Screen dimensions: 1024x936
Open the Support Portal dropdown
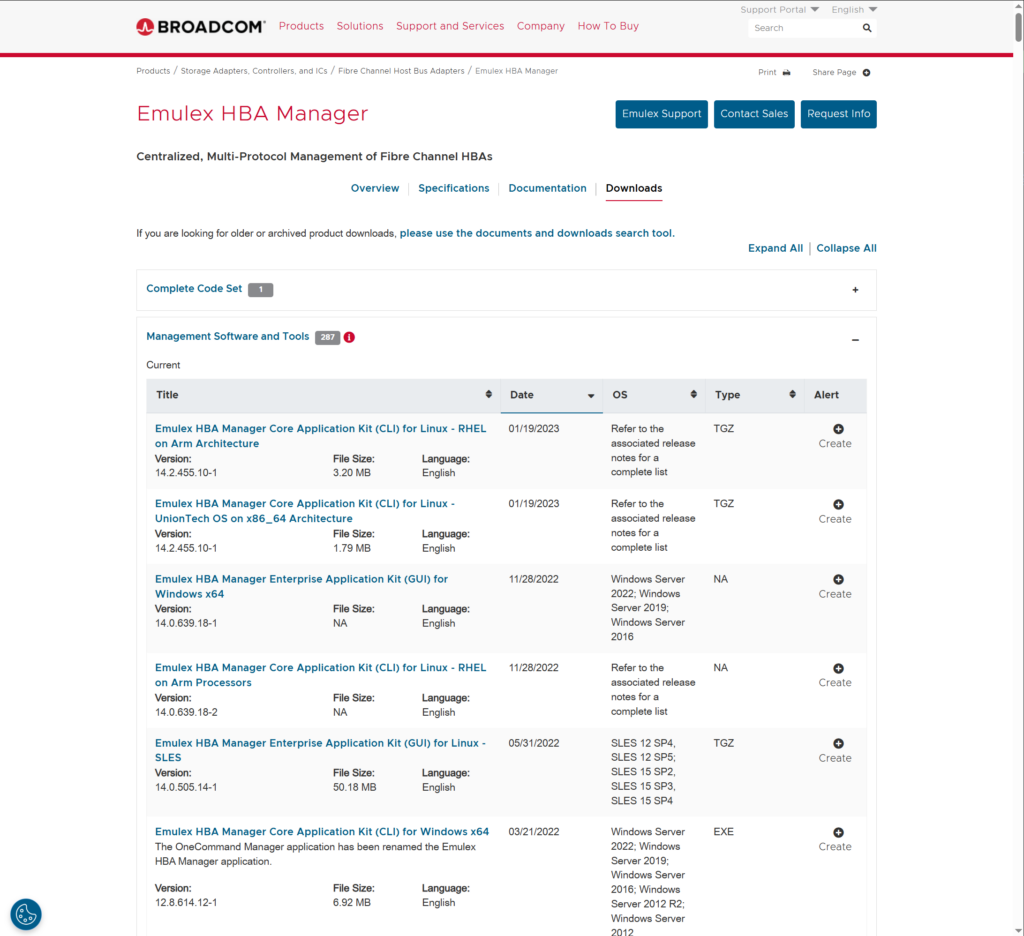point(779,10)
